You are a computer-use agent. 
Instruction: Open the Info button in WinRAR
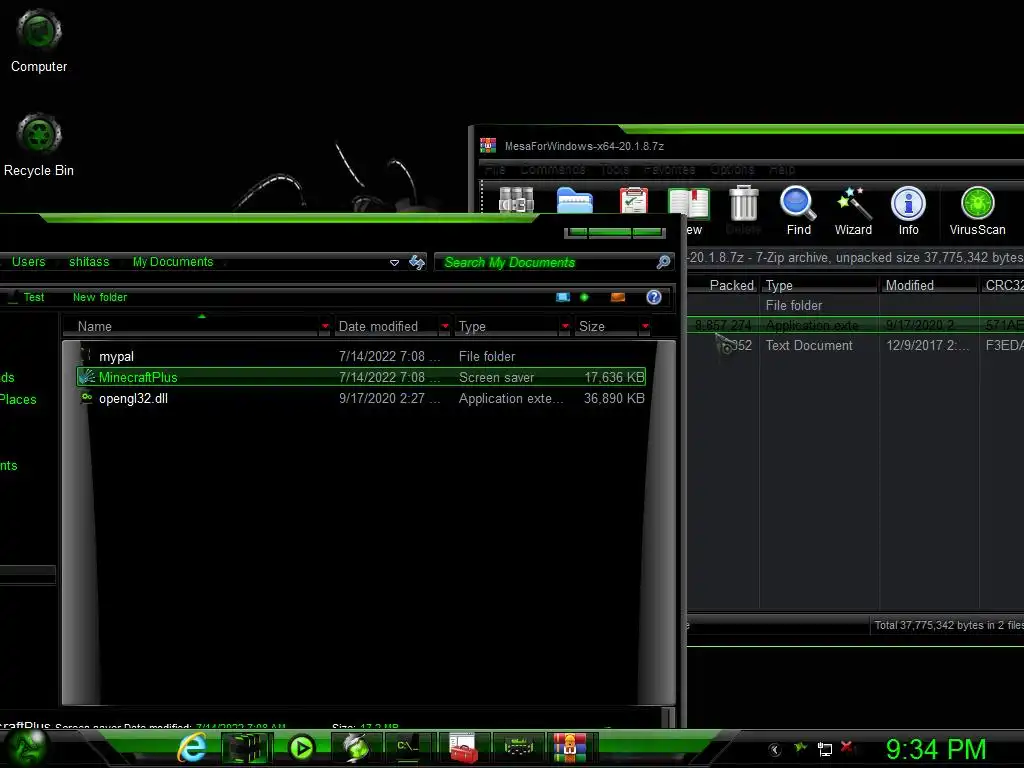click(x=908, y=211)
